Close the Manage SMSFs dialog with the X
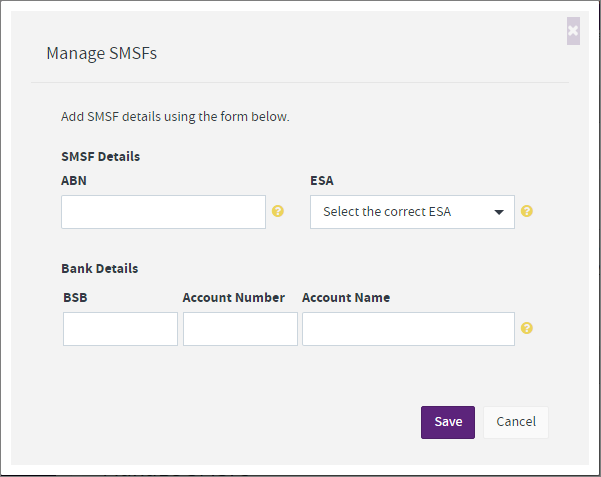The image size is (601, 477). [573, 31]
